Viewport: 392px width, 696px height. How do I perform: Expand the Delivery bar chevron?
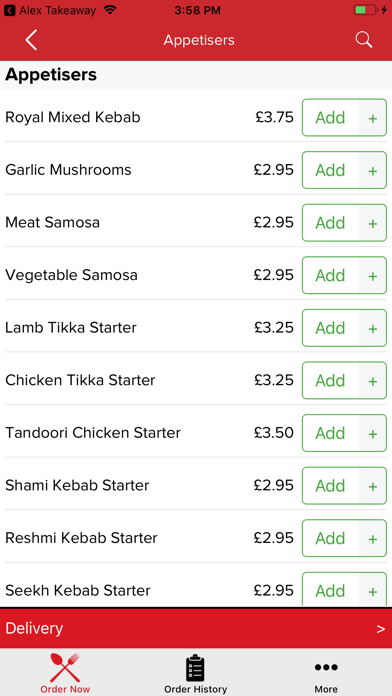pos(381,629)
